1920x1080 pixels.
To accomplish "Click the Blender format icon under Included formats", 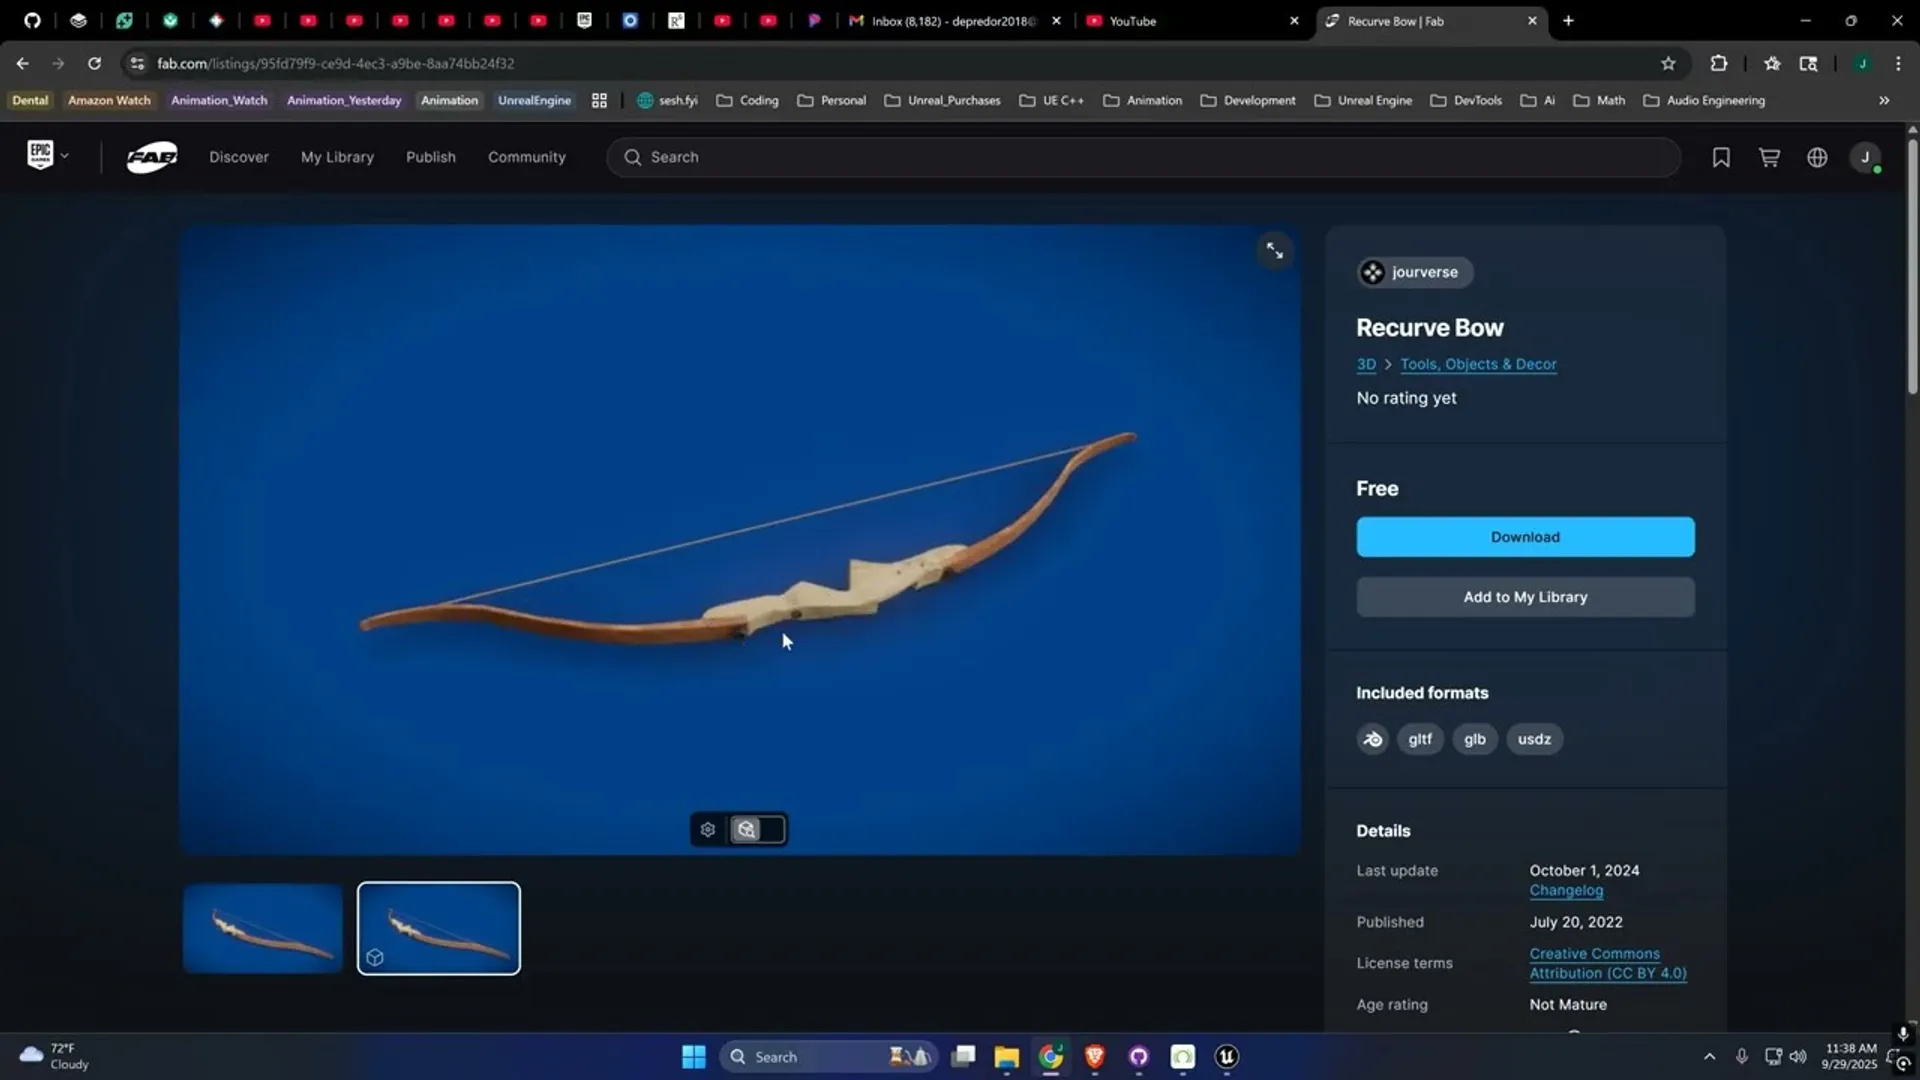I will click(x=1372, y=739).
